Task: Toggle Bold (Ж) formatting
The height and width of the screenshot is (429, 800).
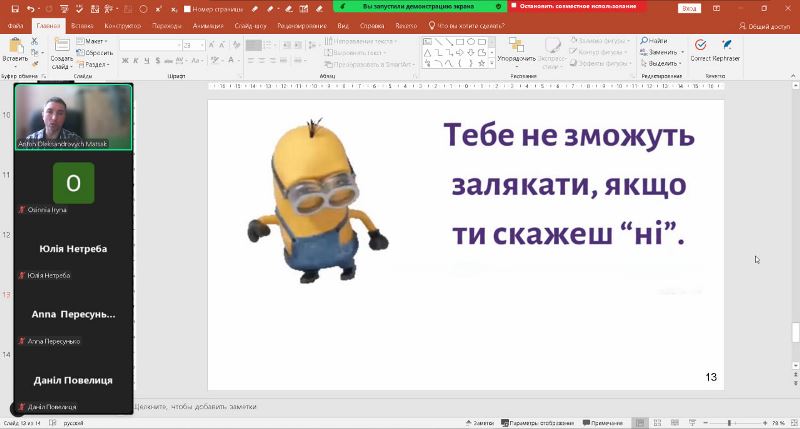Action: pos(125,61)
